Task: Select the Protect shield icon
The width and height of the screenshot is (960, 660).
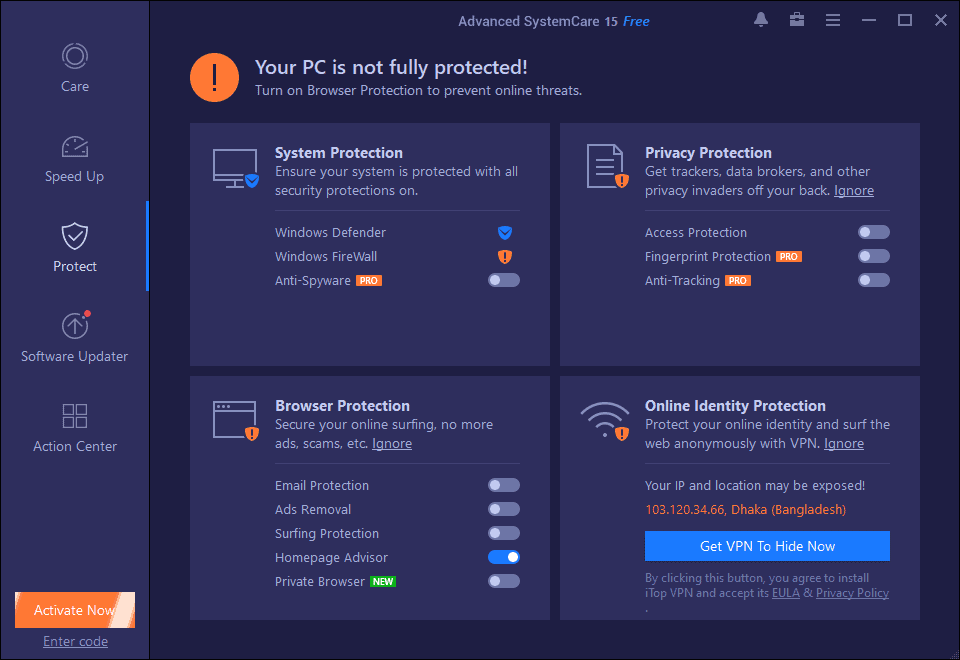Action: click(x=75, y=236)
